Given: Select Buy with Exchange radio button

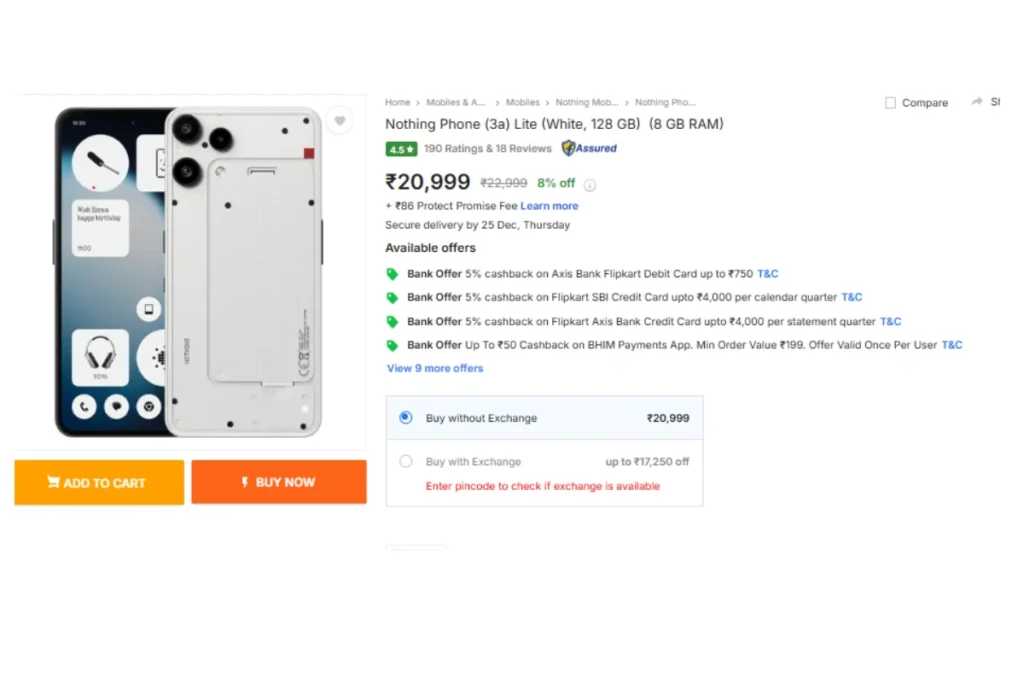Looking at the screenshot, I should 406,462.
